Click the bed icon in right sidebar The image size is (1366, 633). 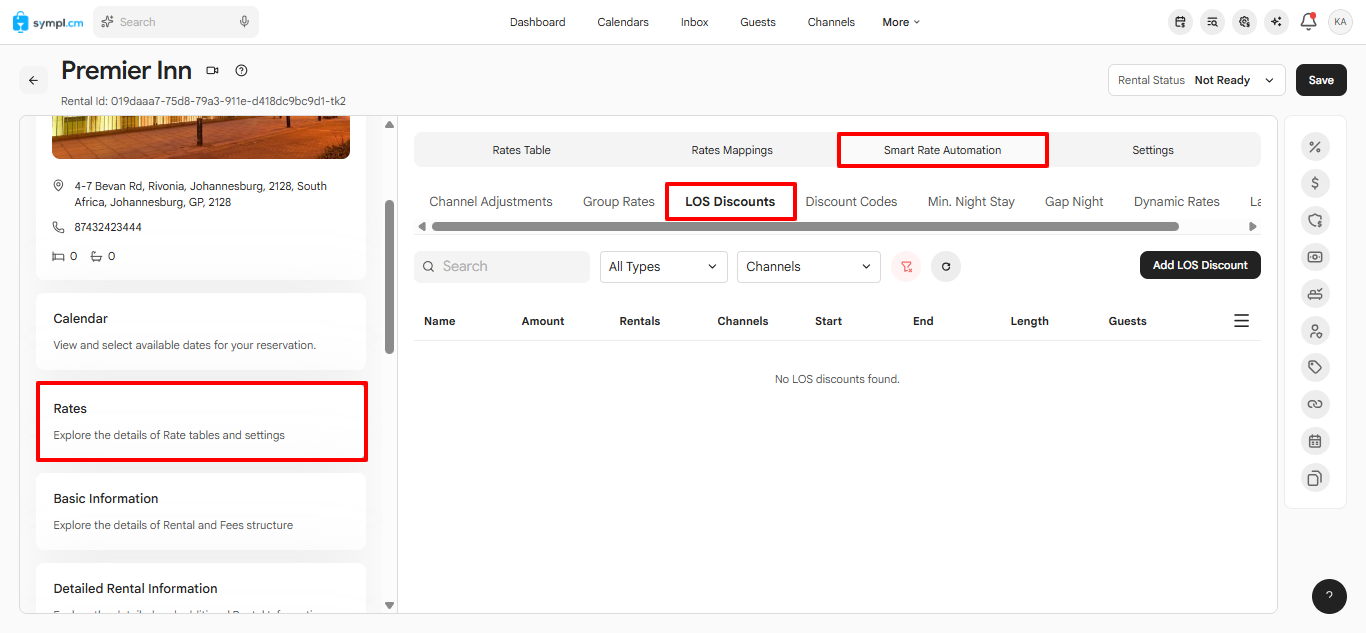[1314, 294]
